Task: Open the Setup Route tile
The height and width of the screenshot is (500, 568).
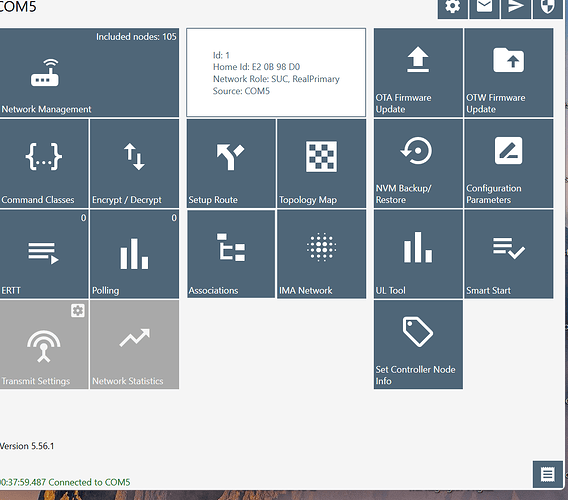Action: (231, 163)
